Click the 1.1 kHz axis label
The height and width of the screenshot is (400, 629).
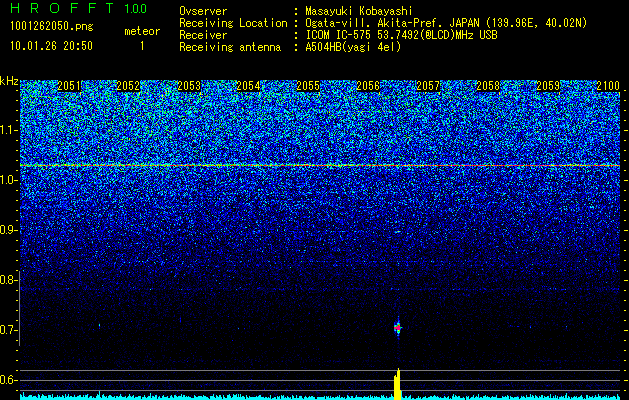[9, 130]
